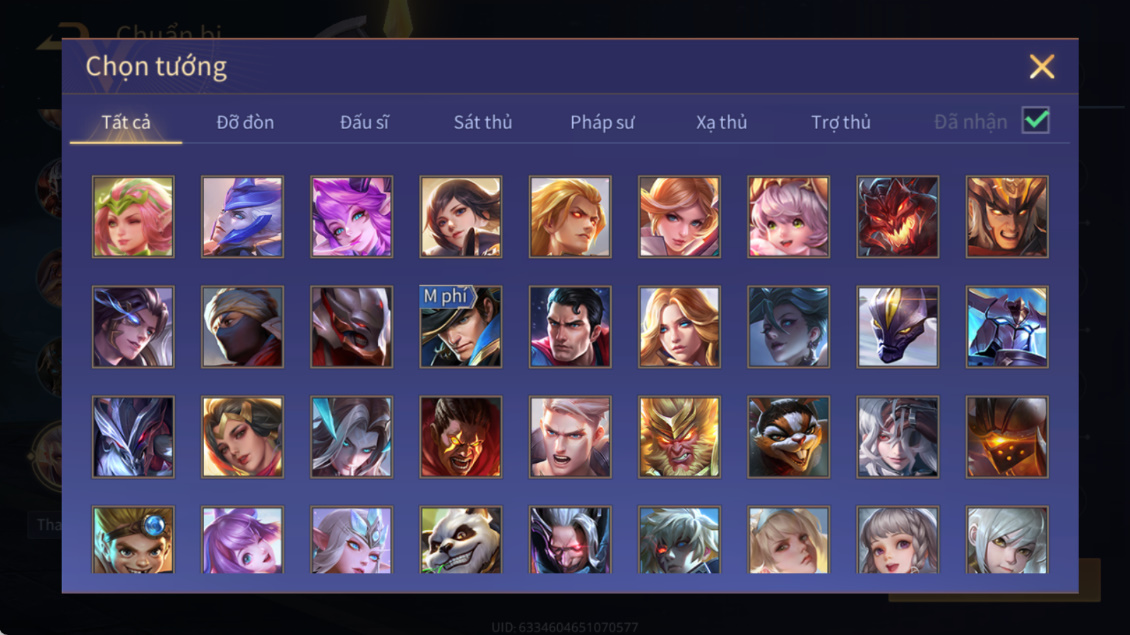
Task: Select the goggles boy hero portrait
Action: [133, 539]
